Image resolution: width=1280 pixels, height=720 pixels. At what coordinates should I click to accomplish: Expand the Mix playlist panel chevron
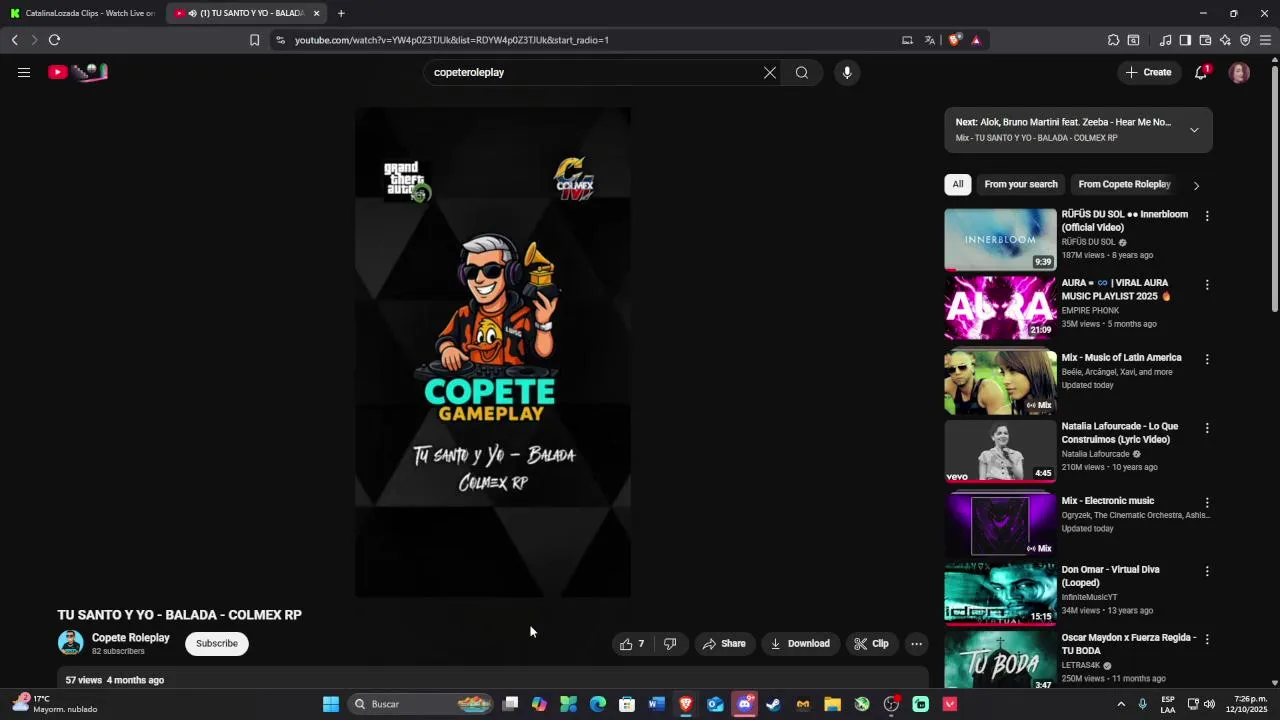[1194, 130]
